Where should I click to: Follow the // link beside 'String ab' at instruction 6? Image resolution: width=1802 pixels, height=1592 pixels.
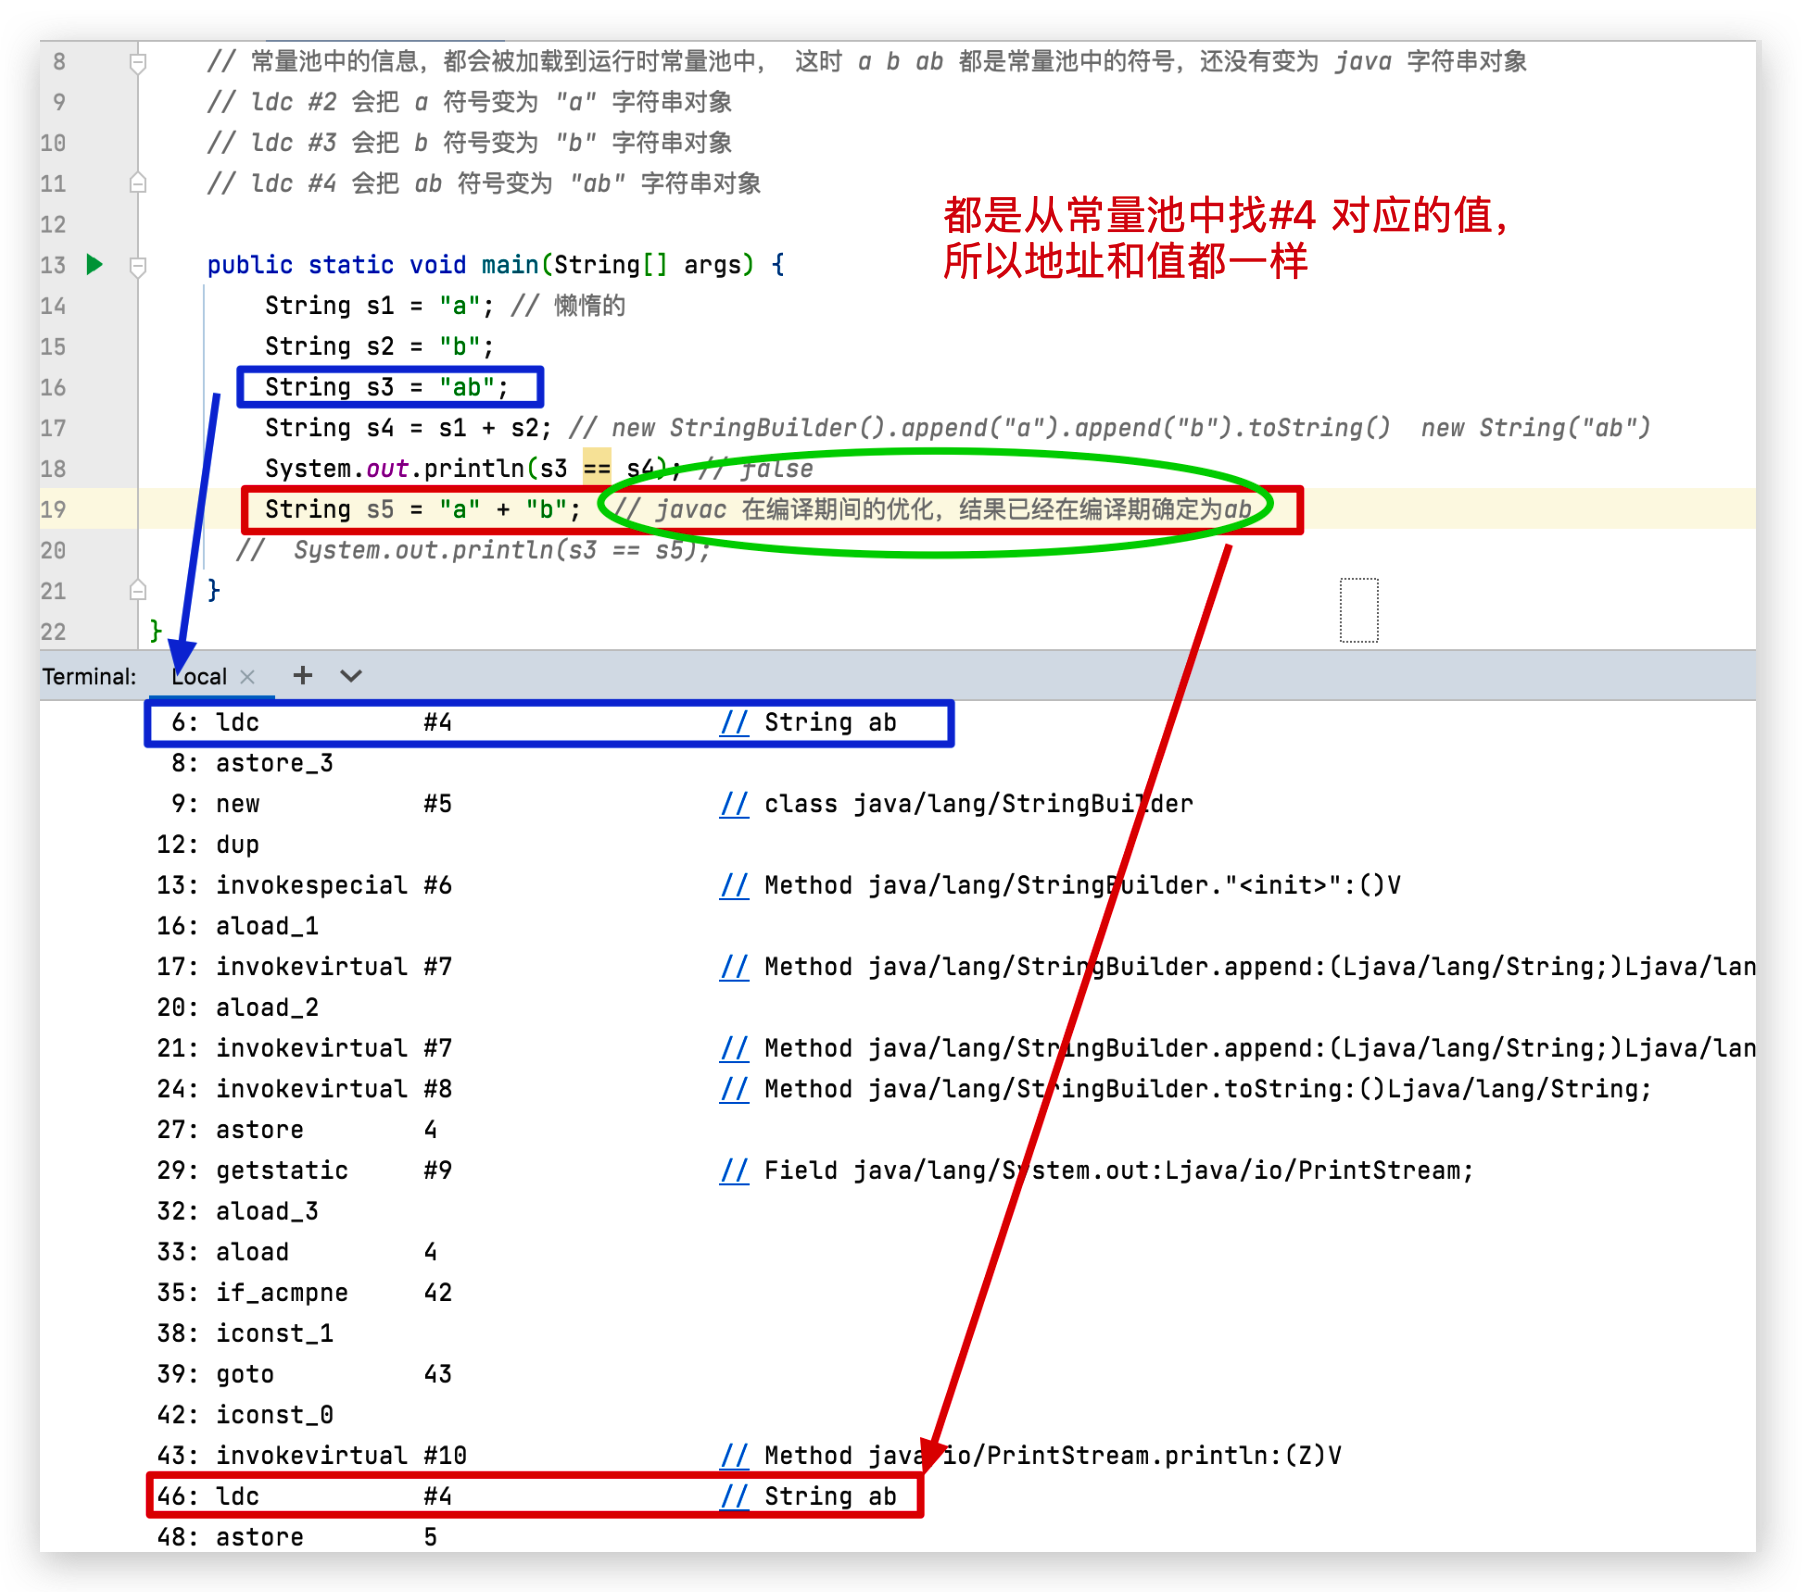733,722
